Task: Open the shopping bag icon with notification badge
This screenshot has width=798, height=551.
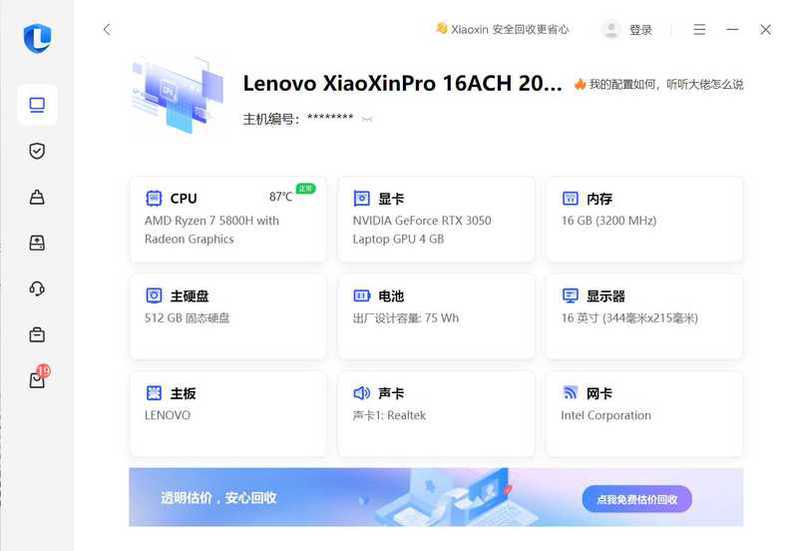Action: tap(39, 378)
